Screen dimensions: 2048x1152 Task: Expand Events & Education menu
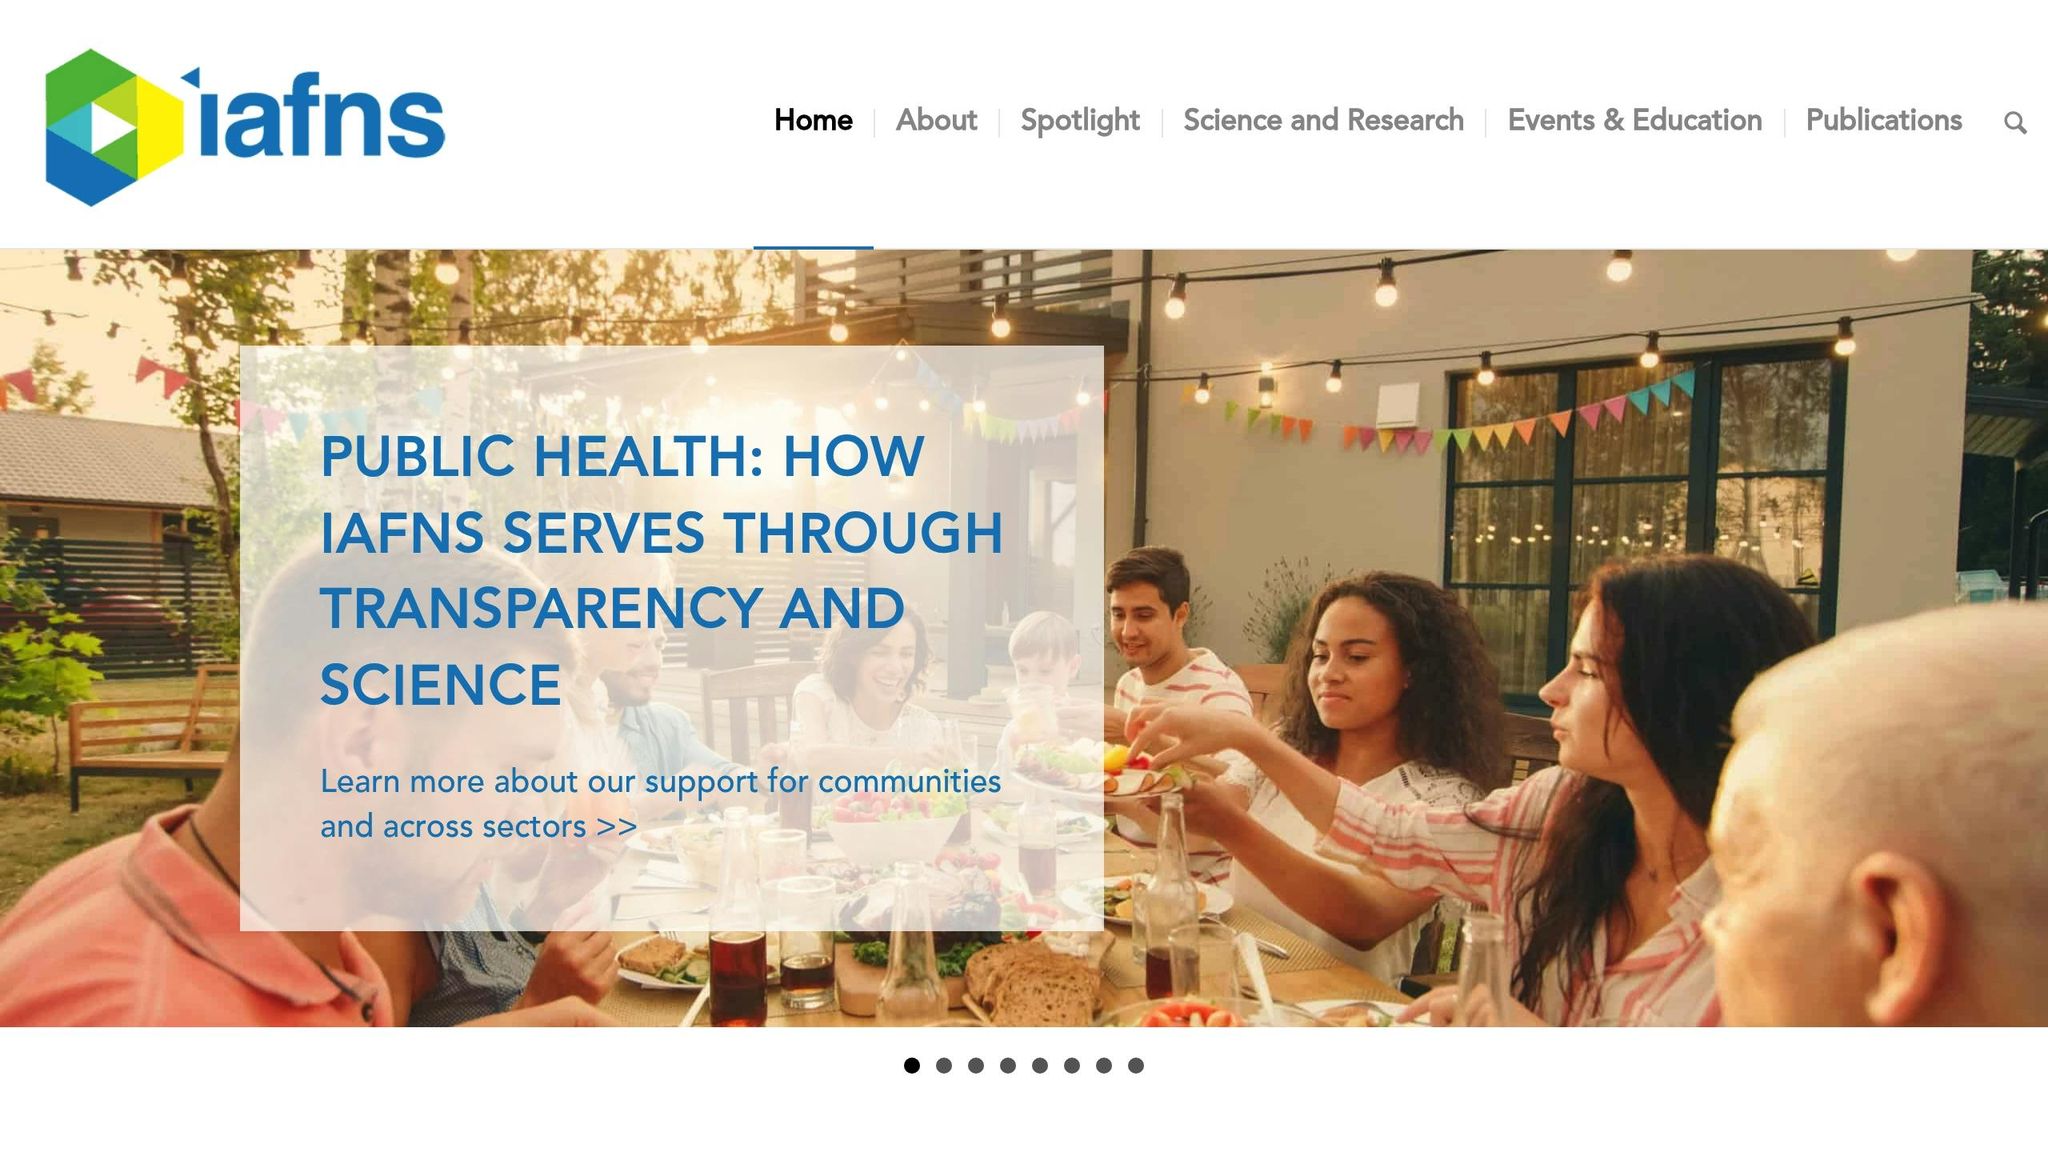point(1634,120)
